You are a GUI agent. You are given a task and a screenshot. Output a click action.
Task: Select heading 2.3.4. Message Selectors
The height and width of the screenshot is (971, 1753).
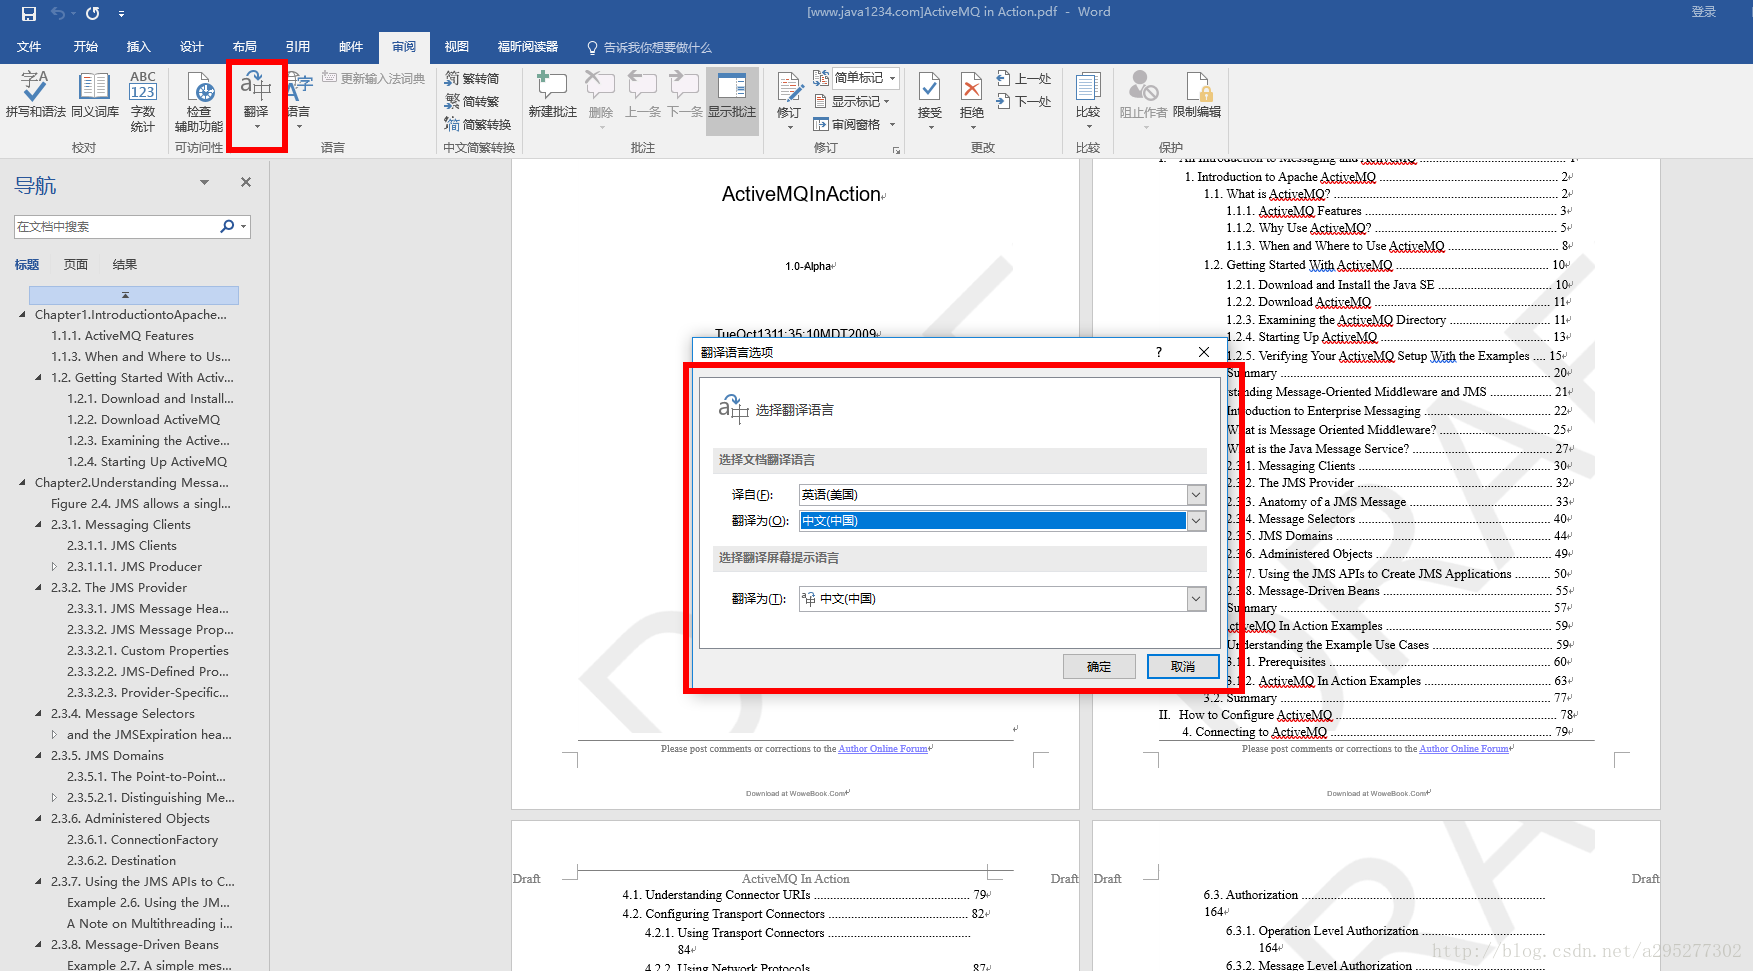click(x=123, y=713)
